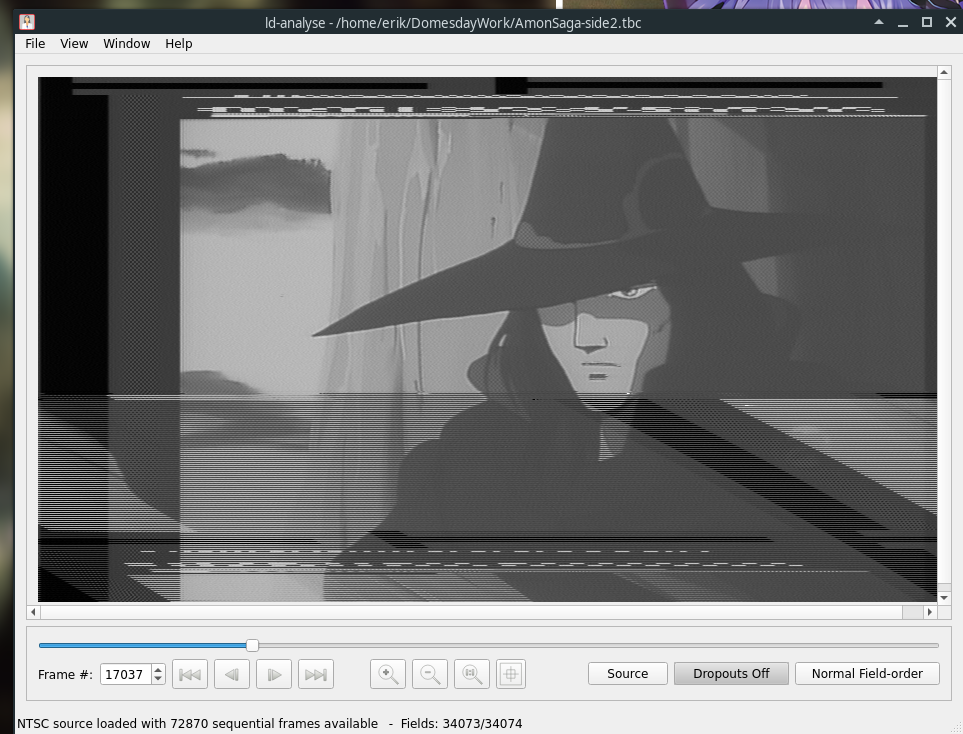The image size is (963, 734).
Task: Toggle Normal Field-order button
Action: (867, 673)
